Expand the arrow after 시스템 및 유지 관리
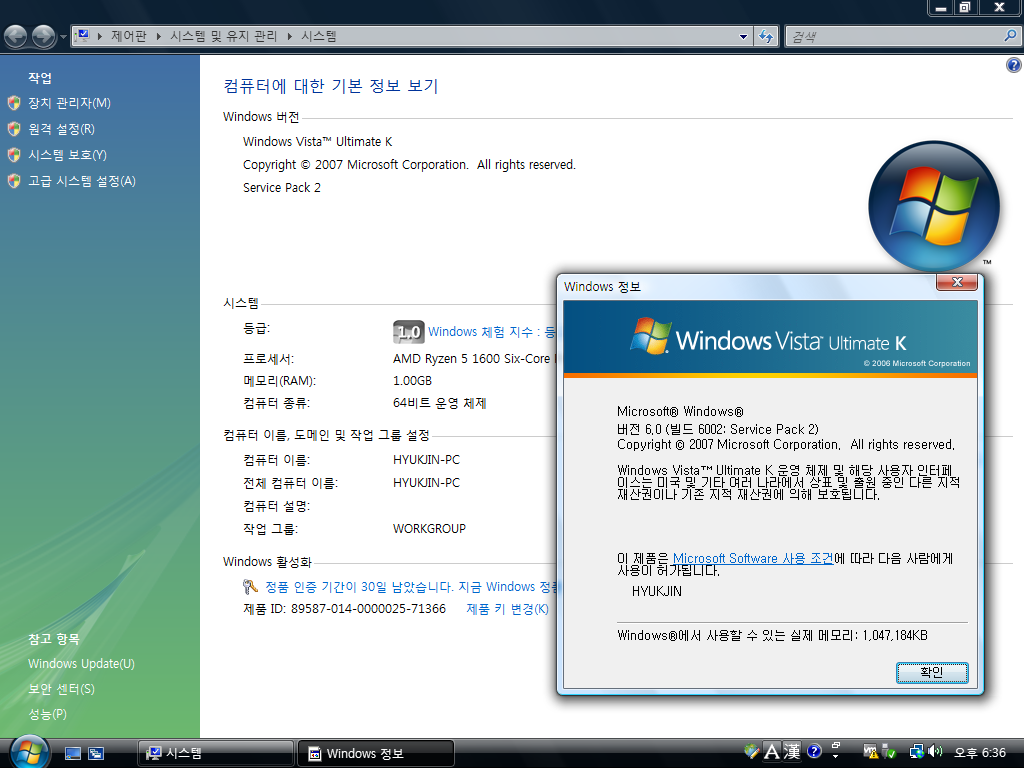1024x768 pixels. 289,37
